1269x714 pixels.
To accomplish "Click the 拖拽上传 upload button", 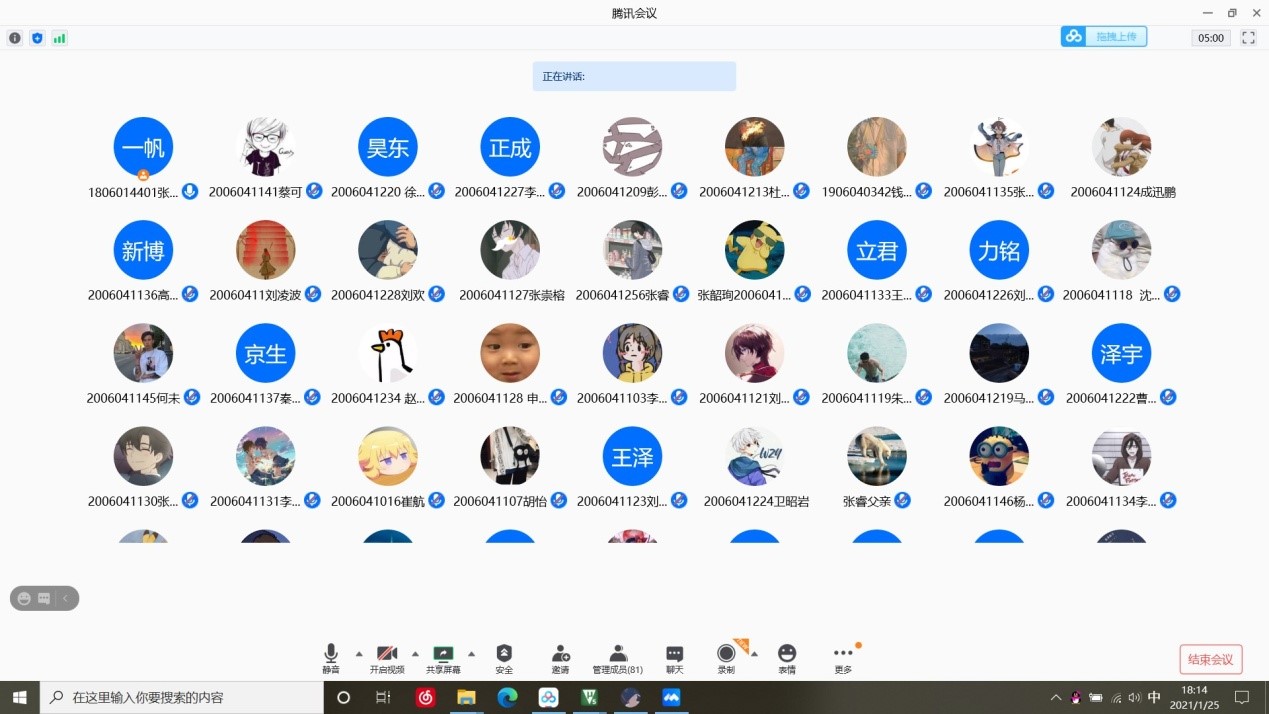I will (x=1104, y=37).
